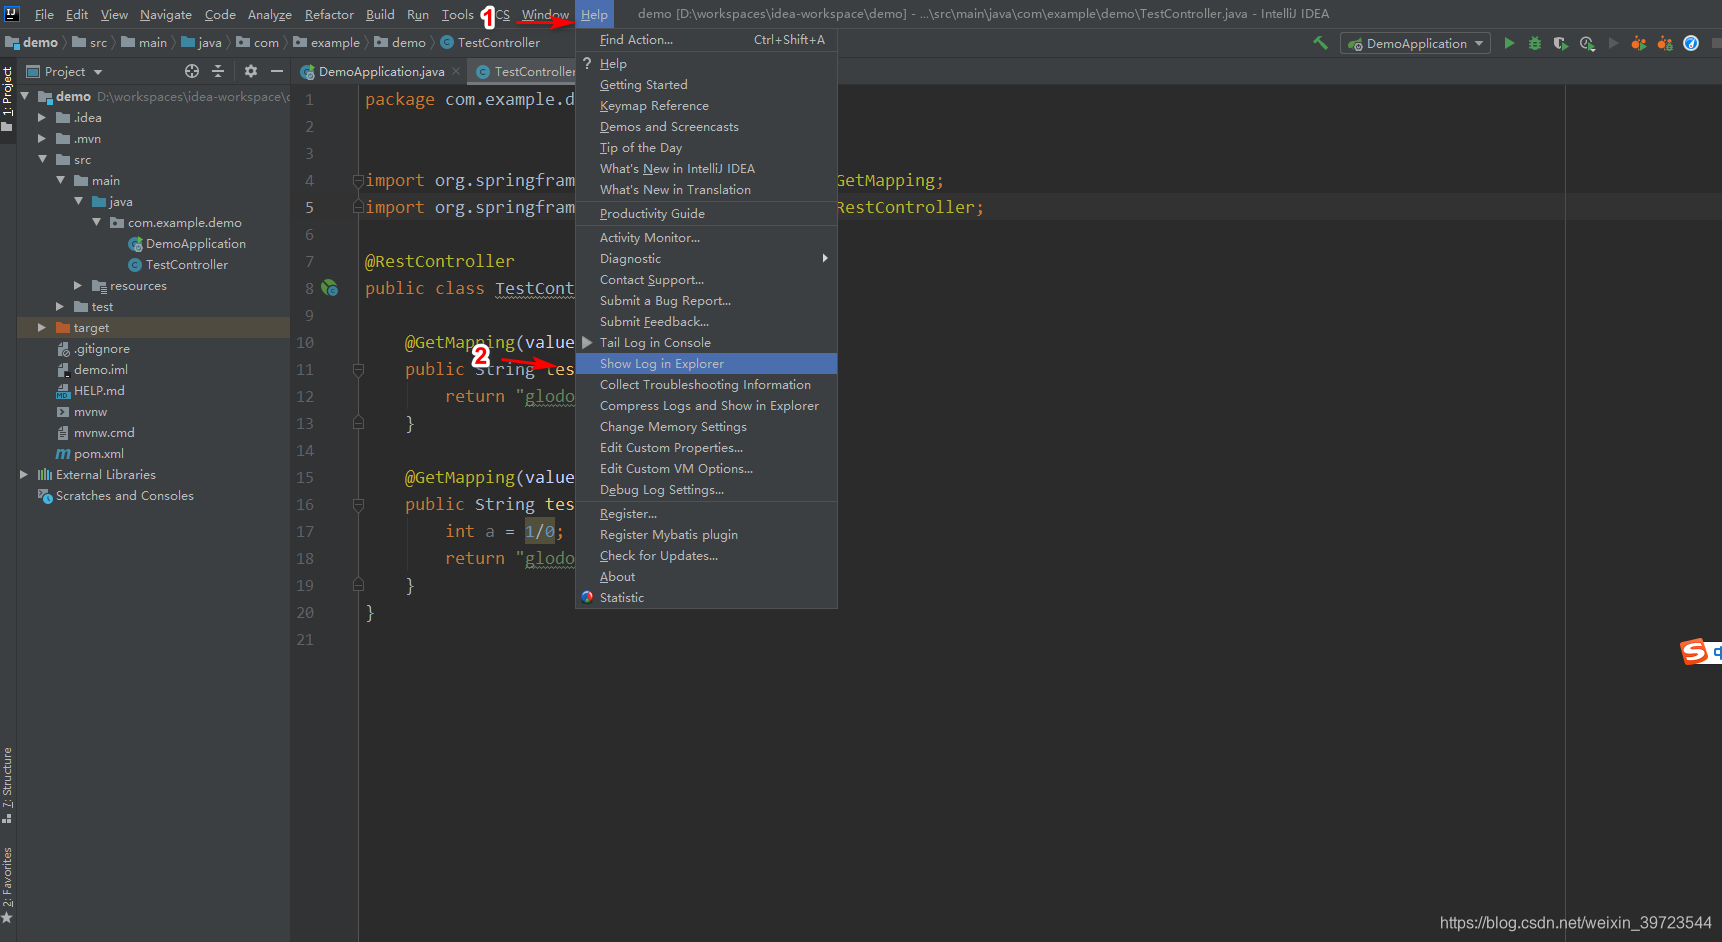The height and width of the screenshot is (942, 1722).
Task: Click the IntelliJ IDEA logo icon in title bar
Action: [12, 13]
